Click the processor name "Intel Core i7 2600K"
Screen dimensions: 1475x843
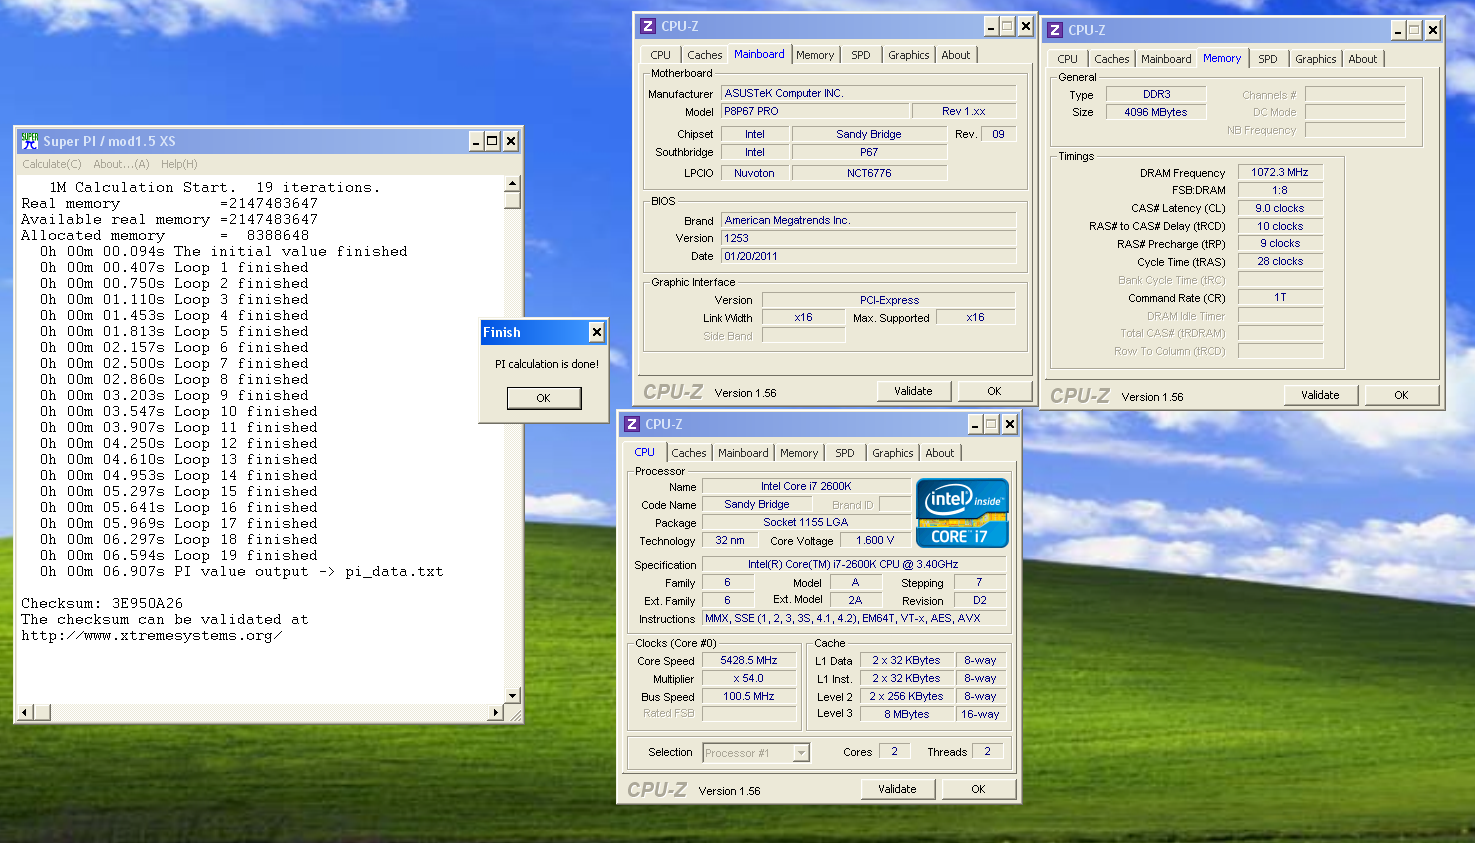[x=806, y=486]
